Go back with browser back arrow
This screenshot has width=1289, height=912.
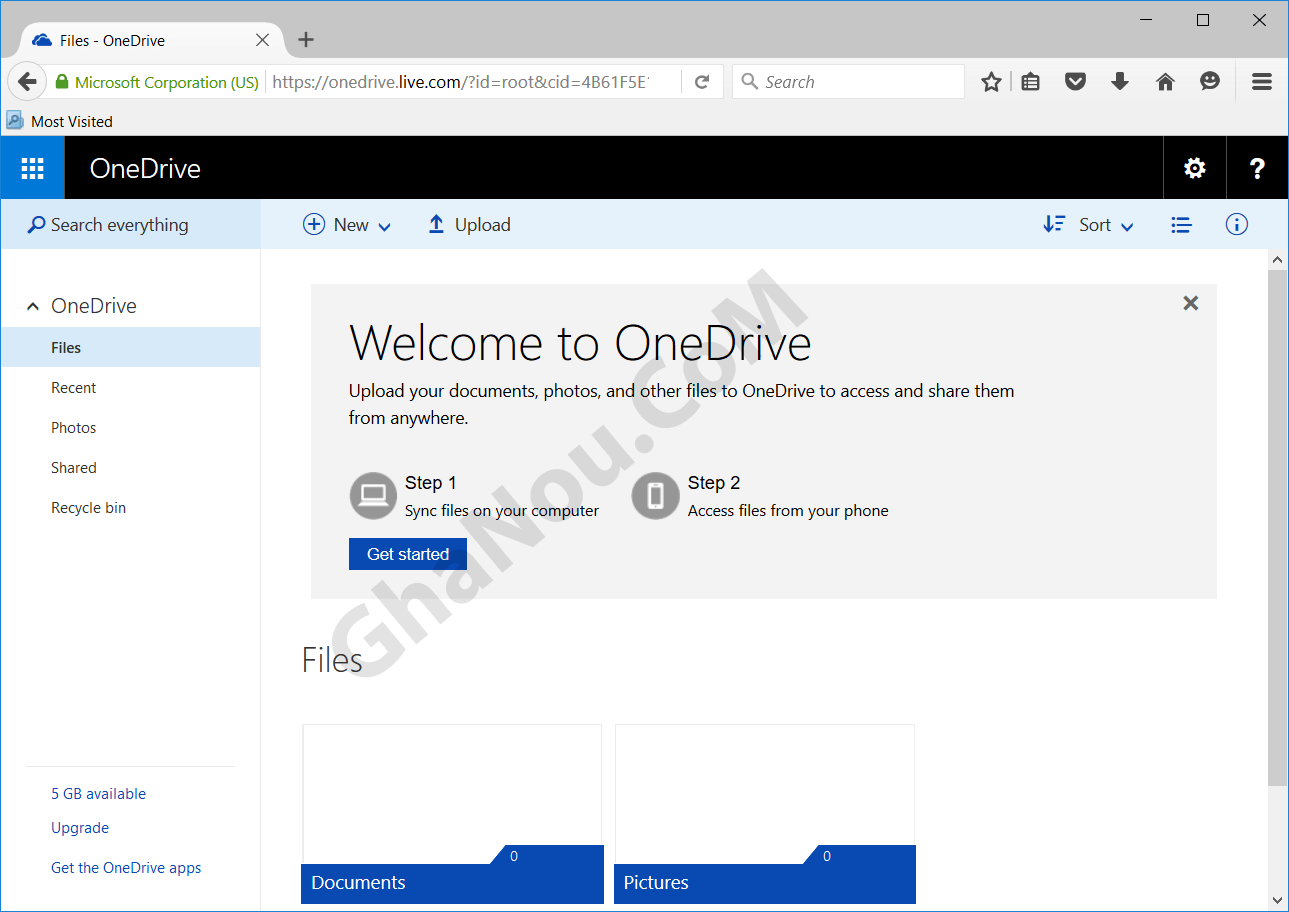coord(27,82)
